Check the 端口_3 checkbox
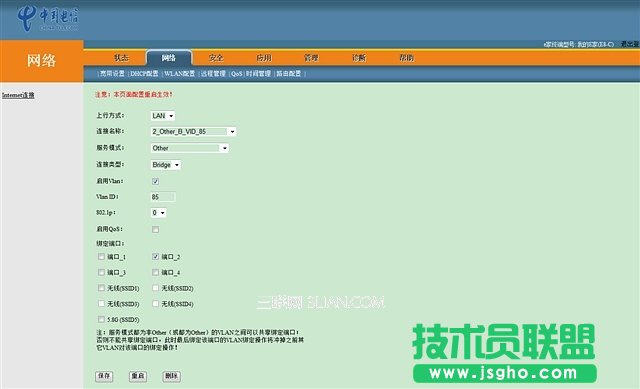The width and height of the screenshot is (640, 389). coord(101,272)
